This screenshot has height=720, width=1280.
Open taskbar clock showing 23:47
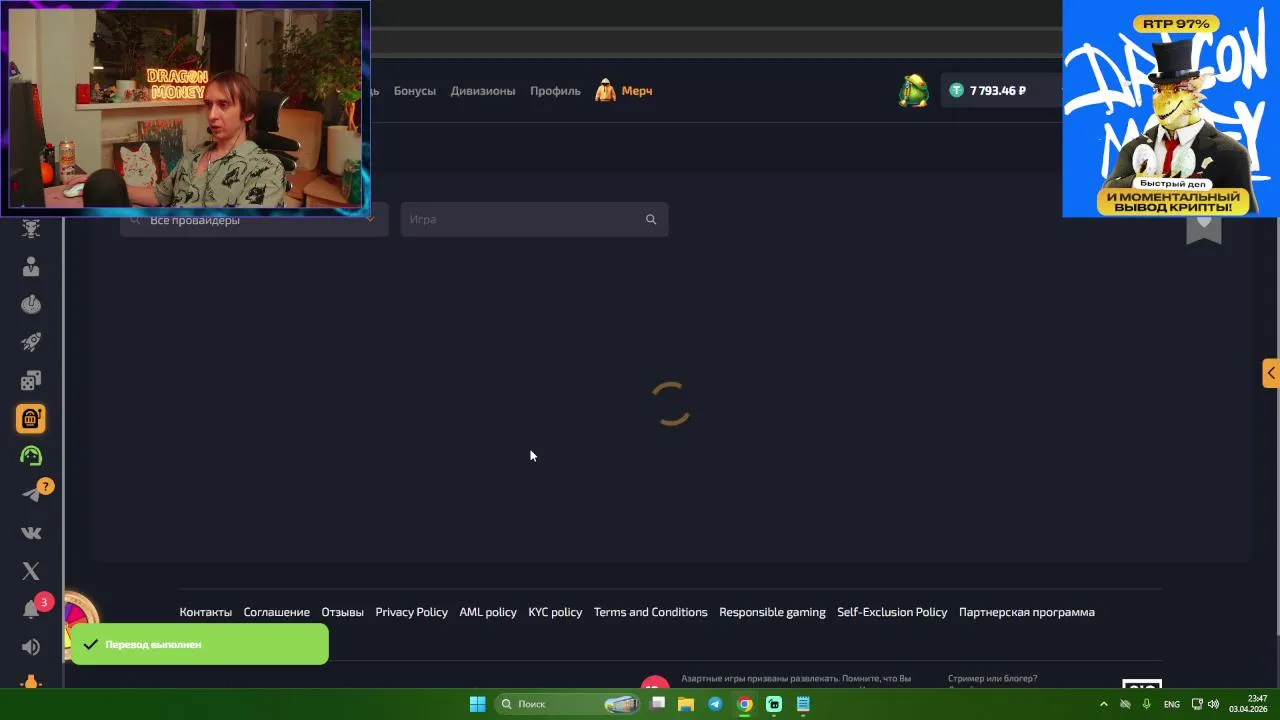[x=1248, y=704]
